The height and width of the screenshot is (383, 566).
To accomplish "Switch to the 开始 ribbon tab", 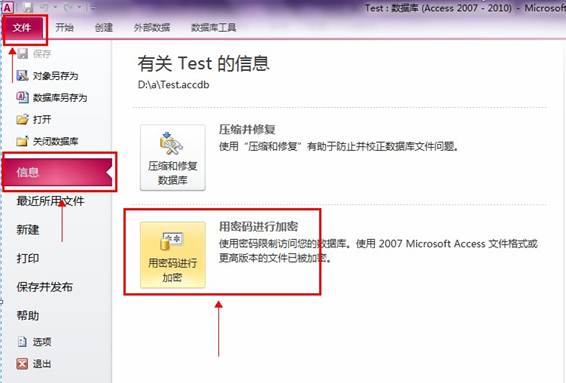I will click(x=65, y=27).
